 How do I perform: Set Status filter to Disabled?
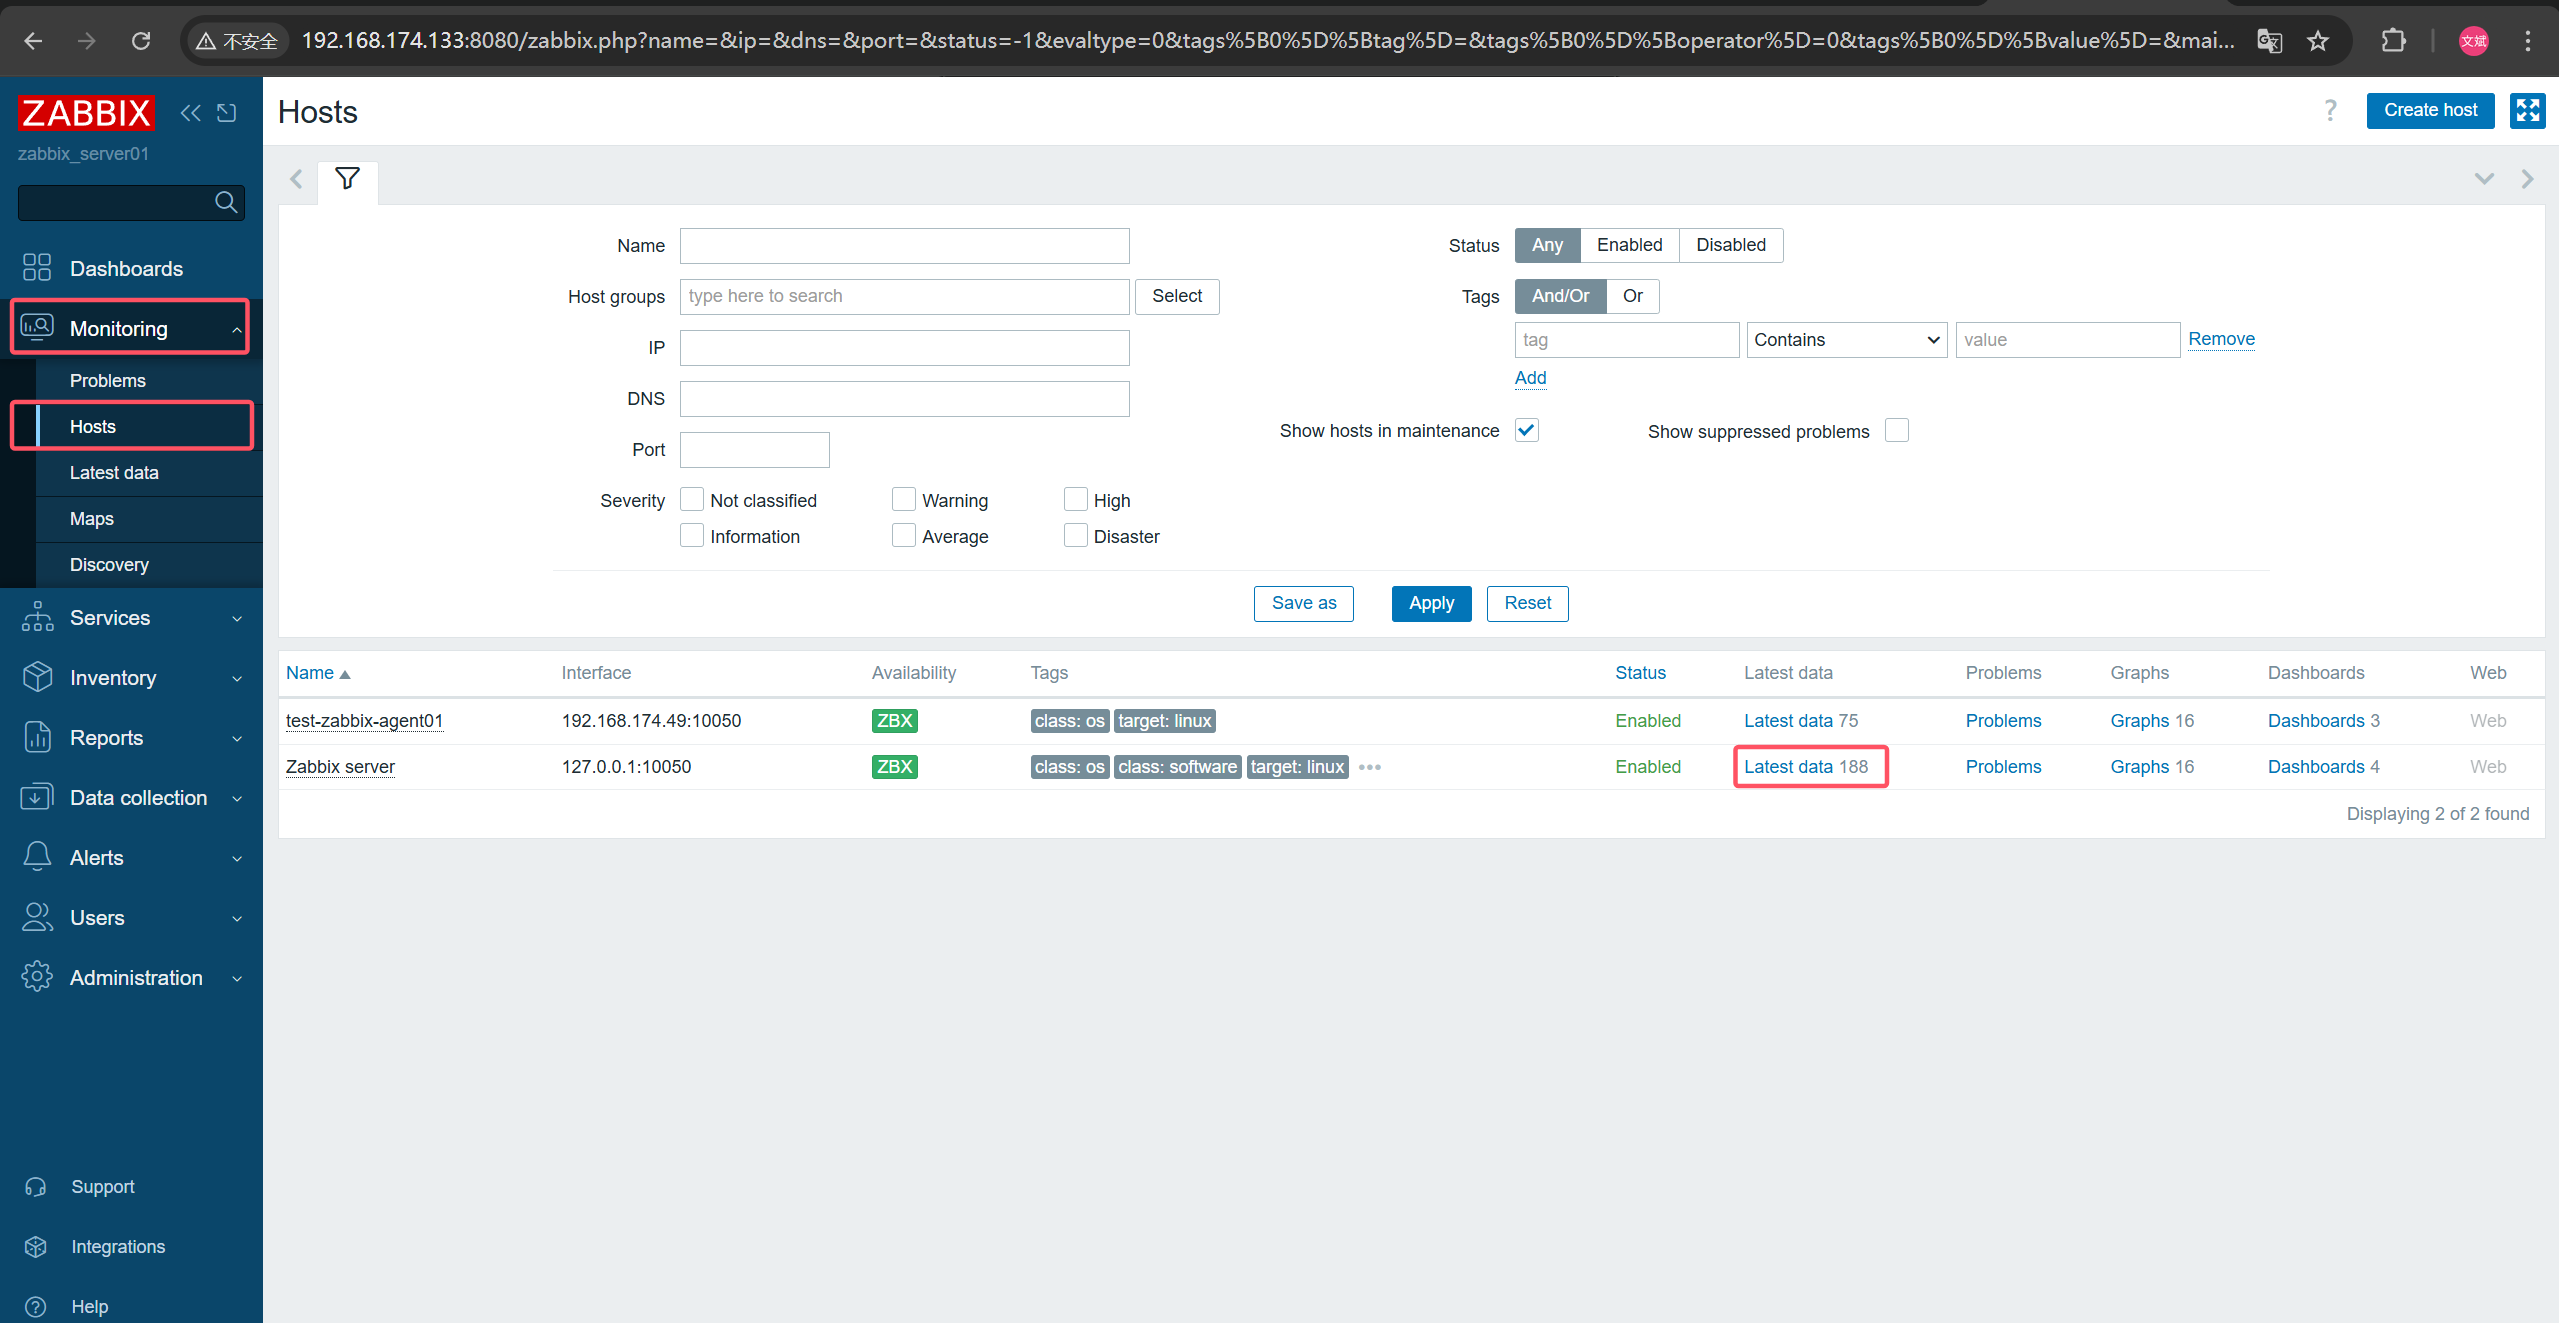[1731, 245]
